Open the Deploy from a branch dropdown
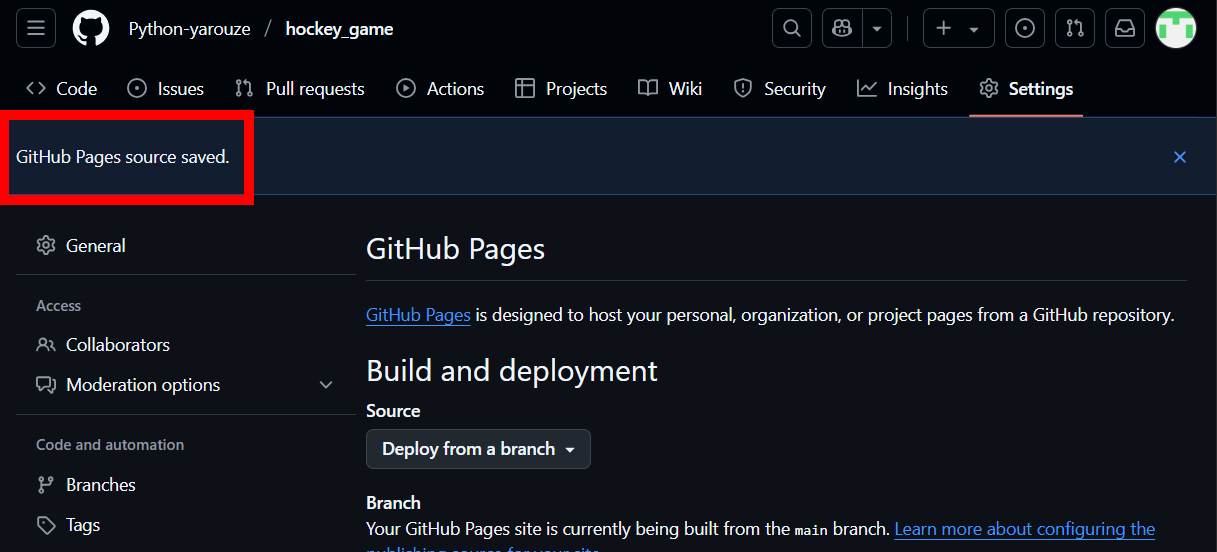Viewport: 1217px width, 552px height. 478,449
